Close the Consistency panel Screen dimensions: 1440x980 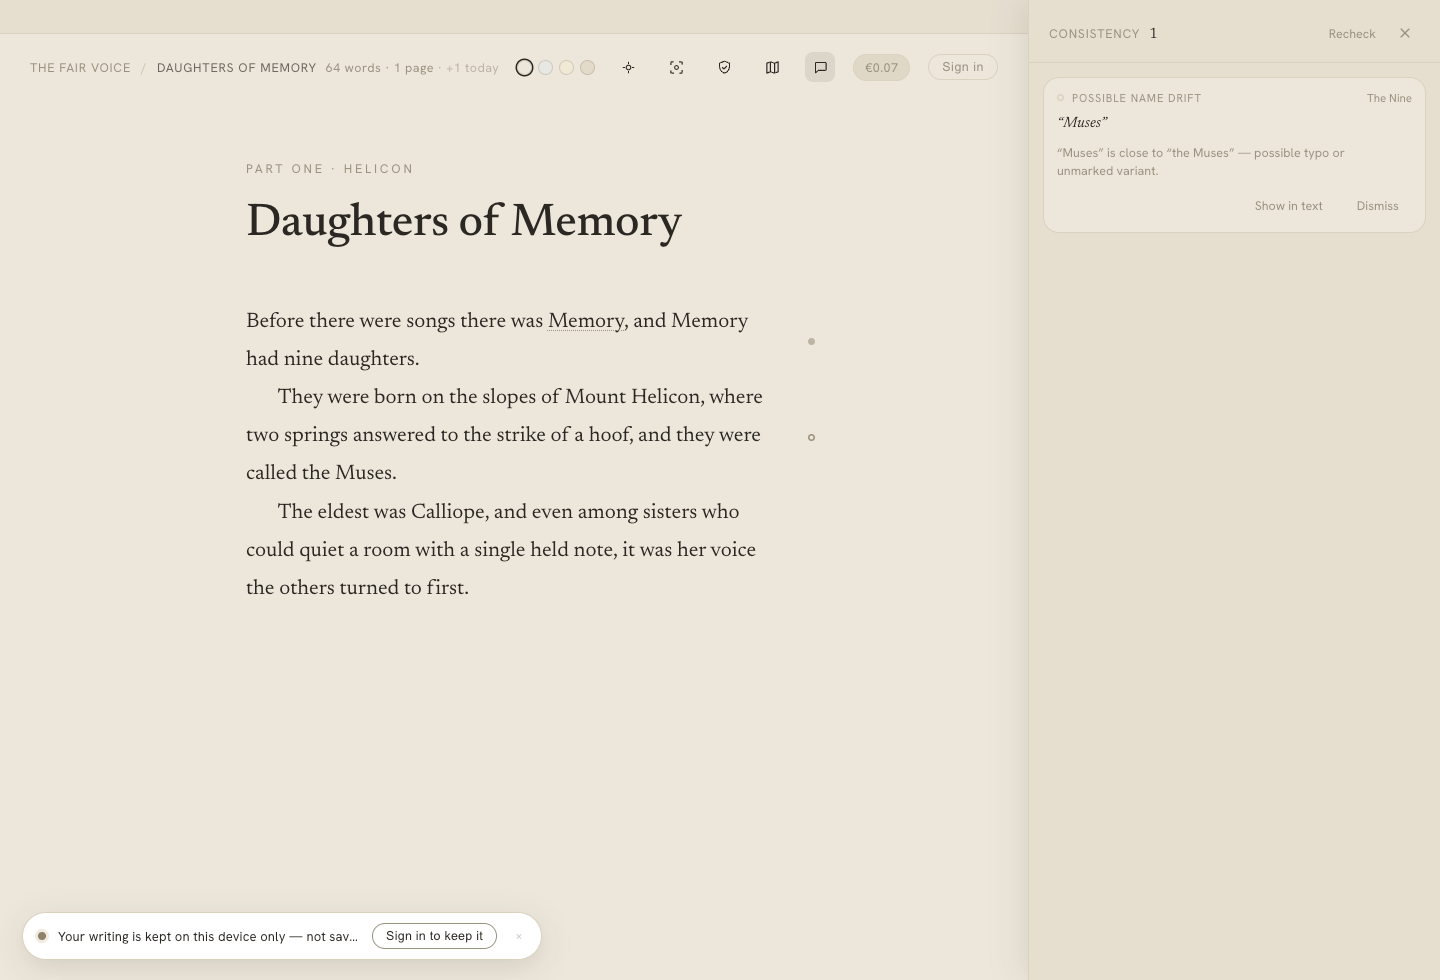point(1405,33)
